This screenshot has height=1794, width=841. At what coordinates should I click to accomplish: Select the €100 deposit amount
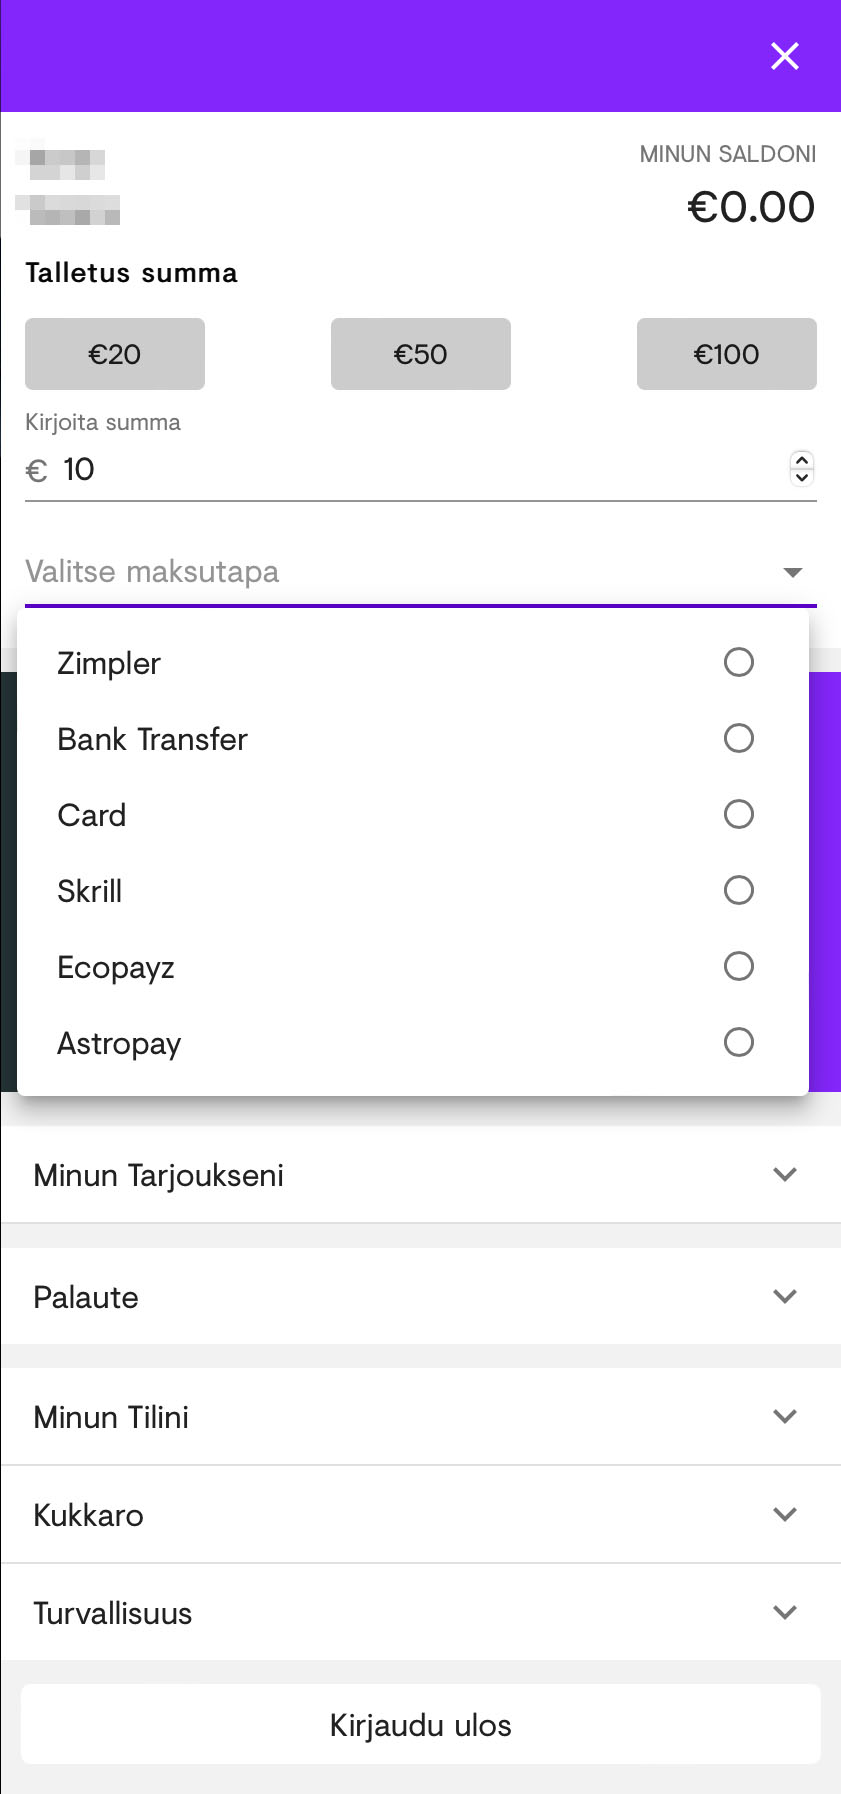727,354
